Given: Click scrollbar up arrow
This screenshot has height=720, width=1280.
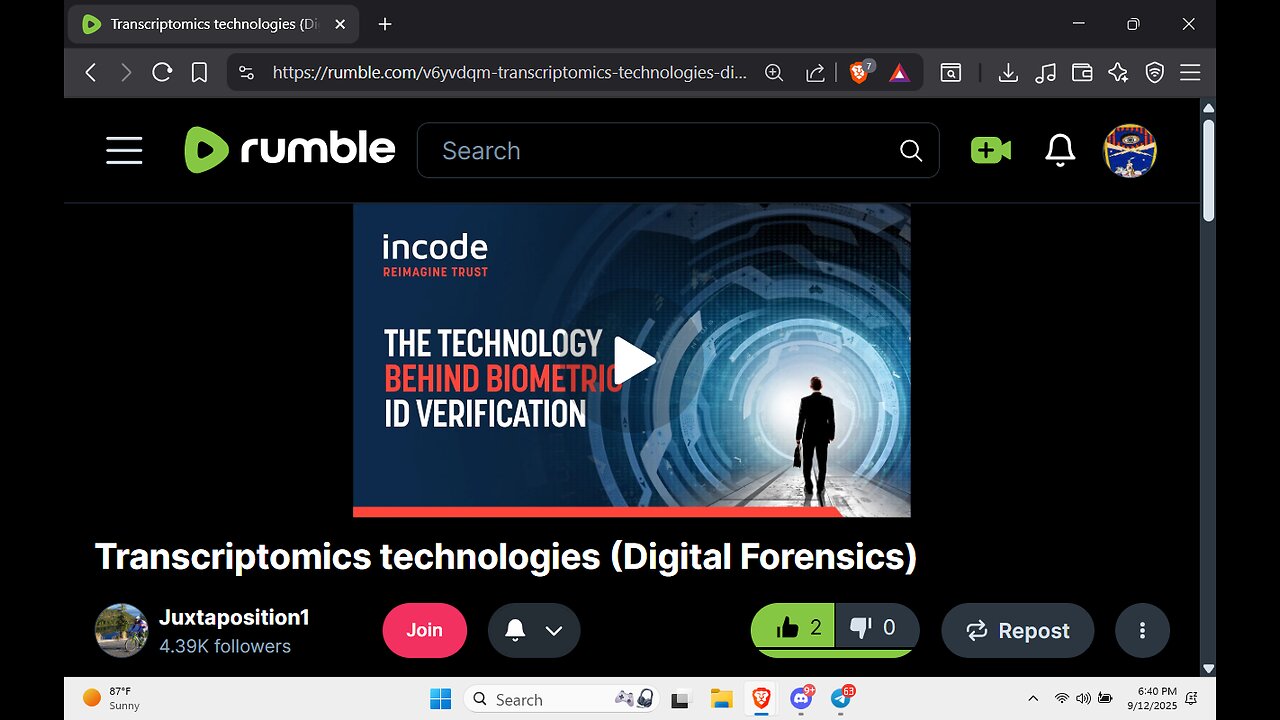Looking at the screenshot, I should pos(1208,107).
